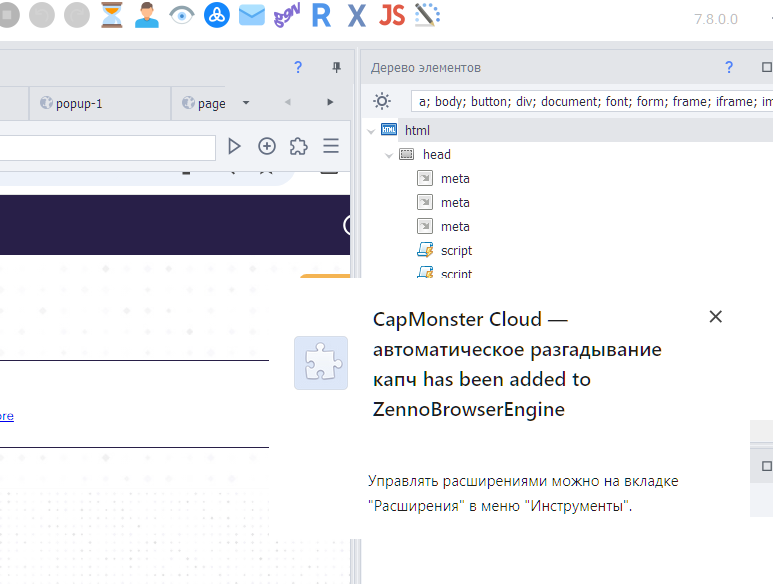The height and width of the screenshot is (584, 773).
Task: Click the circled plus icon by address bar
Action: tap(267, 146)
